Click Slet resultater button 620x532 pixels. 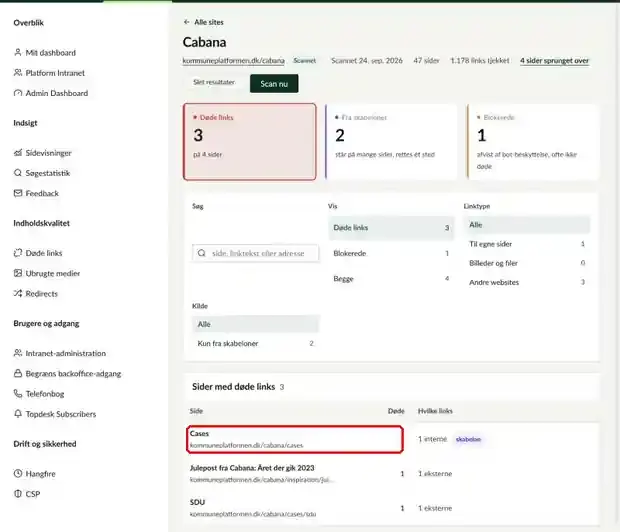[214, 82]
